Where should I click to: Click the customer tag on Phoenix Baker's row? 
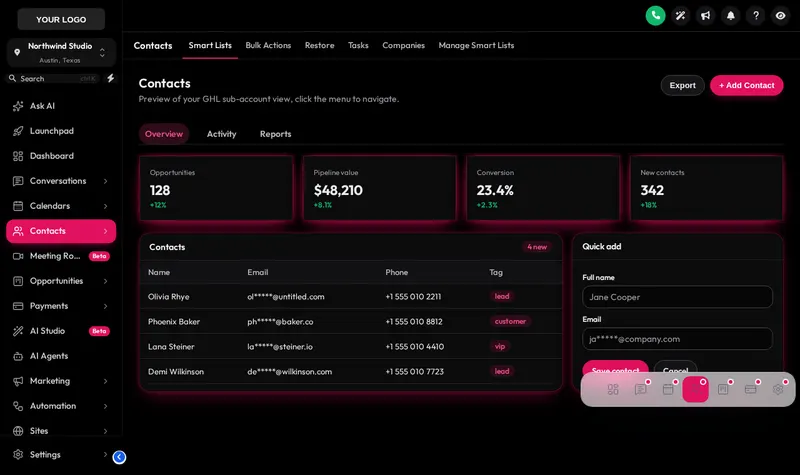pos(510,321)
